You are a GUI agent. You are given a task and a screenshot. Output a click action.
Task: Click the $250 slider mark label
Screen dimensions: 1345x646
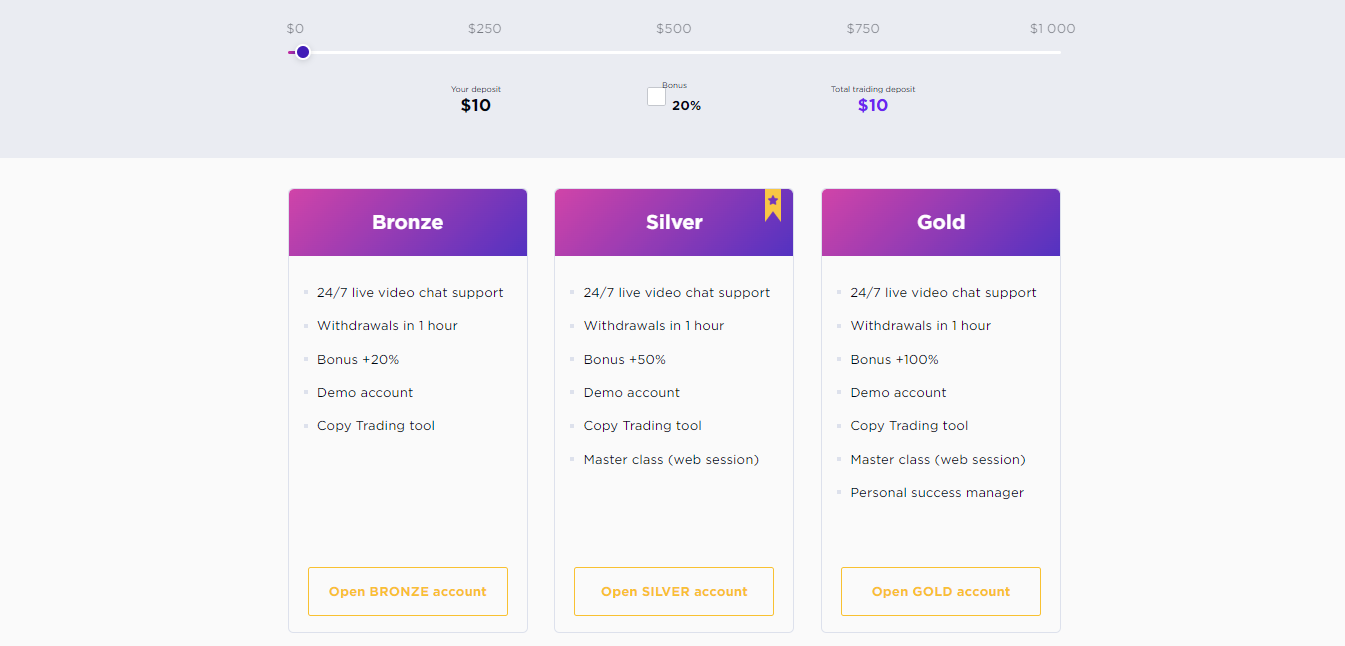(x=485, y=29)
